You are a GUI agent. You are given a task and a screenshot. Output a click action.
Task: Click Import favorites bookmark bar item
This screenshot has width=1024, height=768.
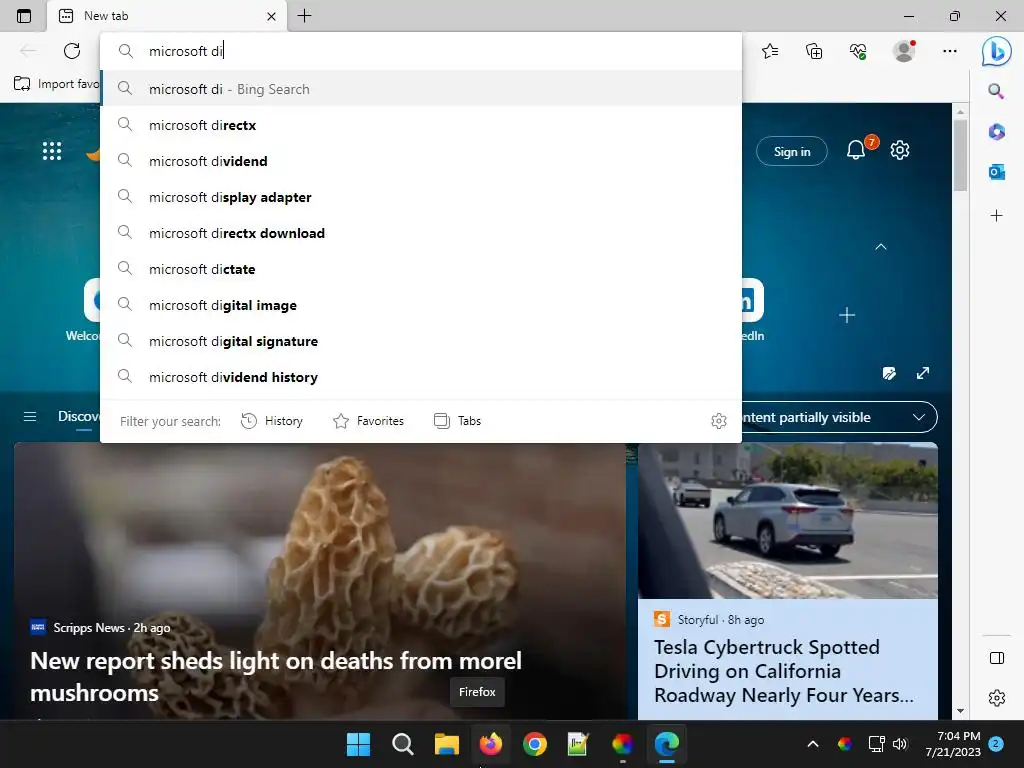coord(56,84)
